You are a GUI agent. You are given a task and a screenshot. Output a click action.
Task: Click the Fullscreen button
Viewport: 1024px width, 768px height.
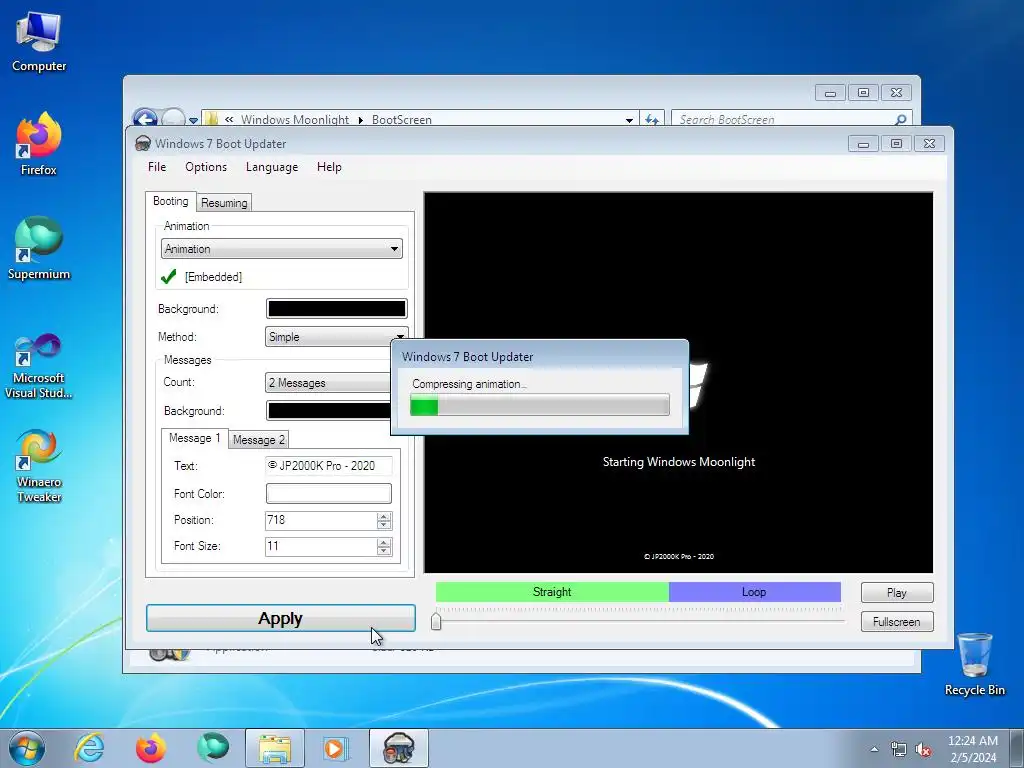[x=897, y=622]
